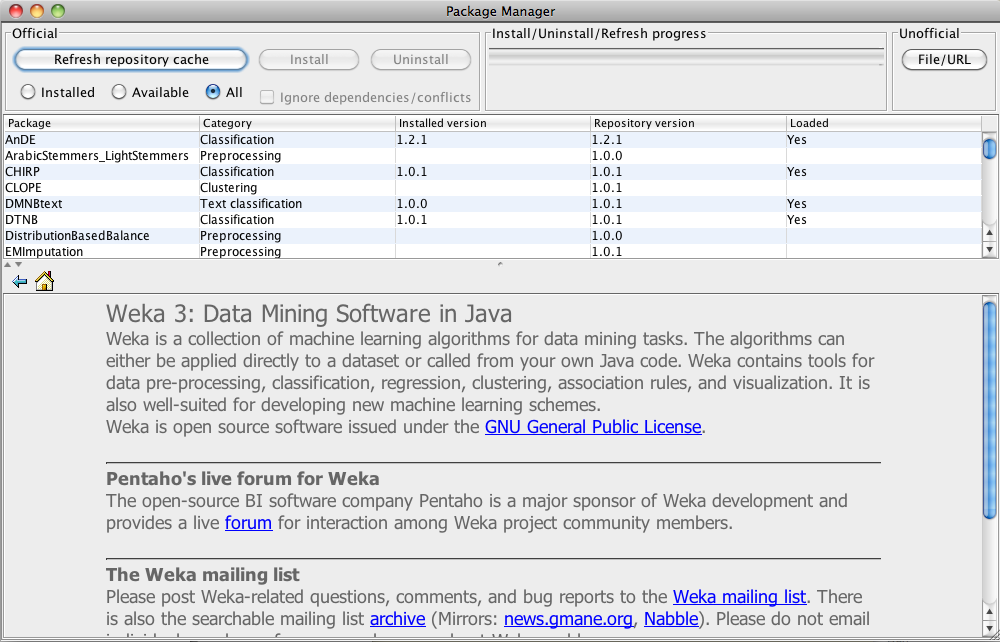The width and height of the screenshot is (1000, 642).
Task: Click the Uninstall button
Action: click(421, 60)
